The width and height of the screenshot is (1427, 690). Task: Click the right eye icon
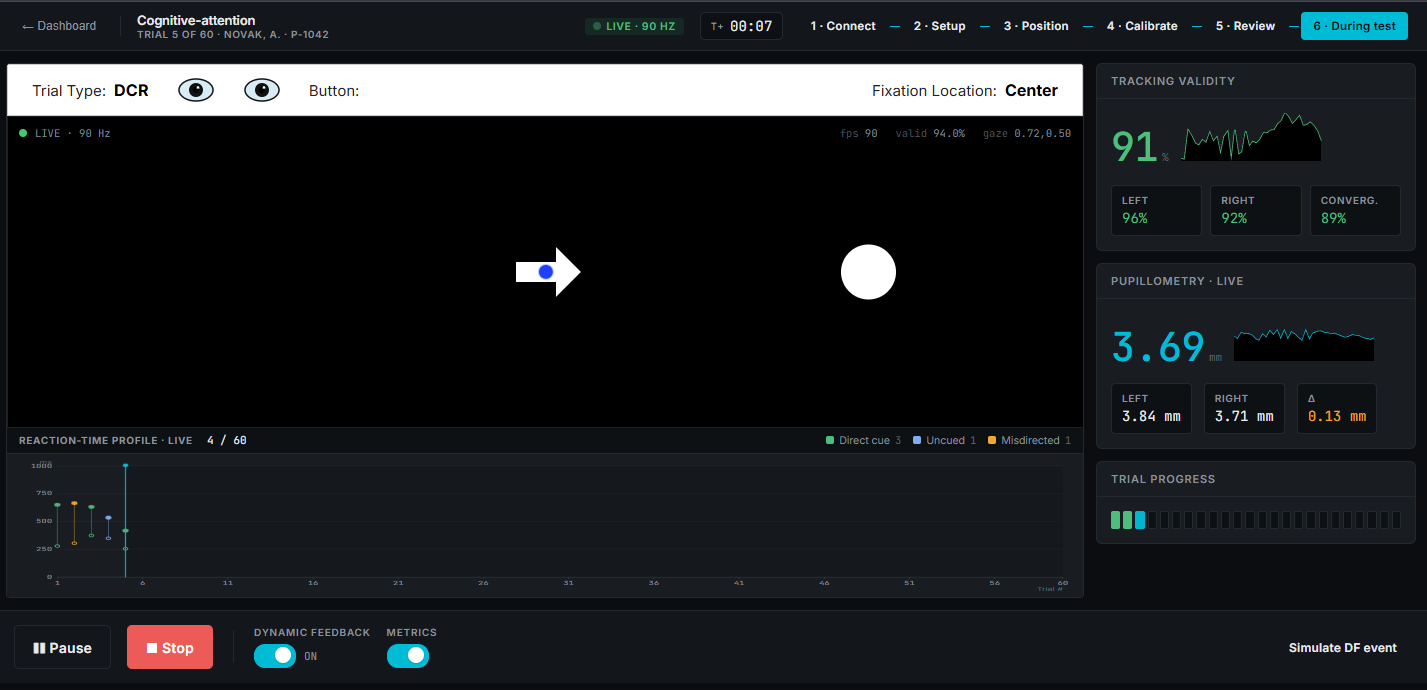coord(262,90)
